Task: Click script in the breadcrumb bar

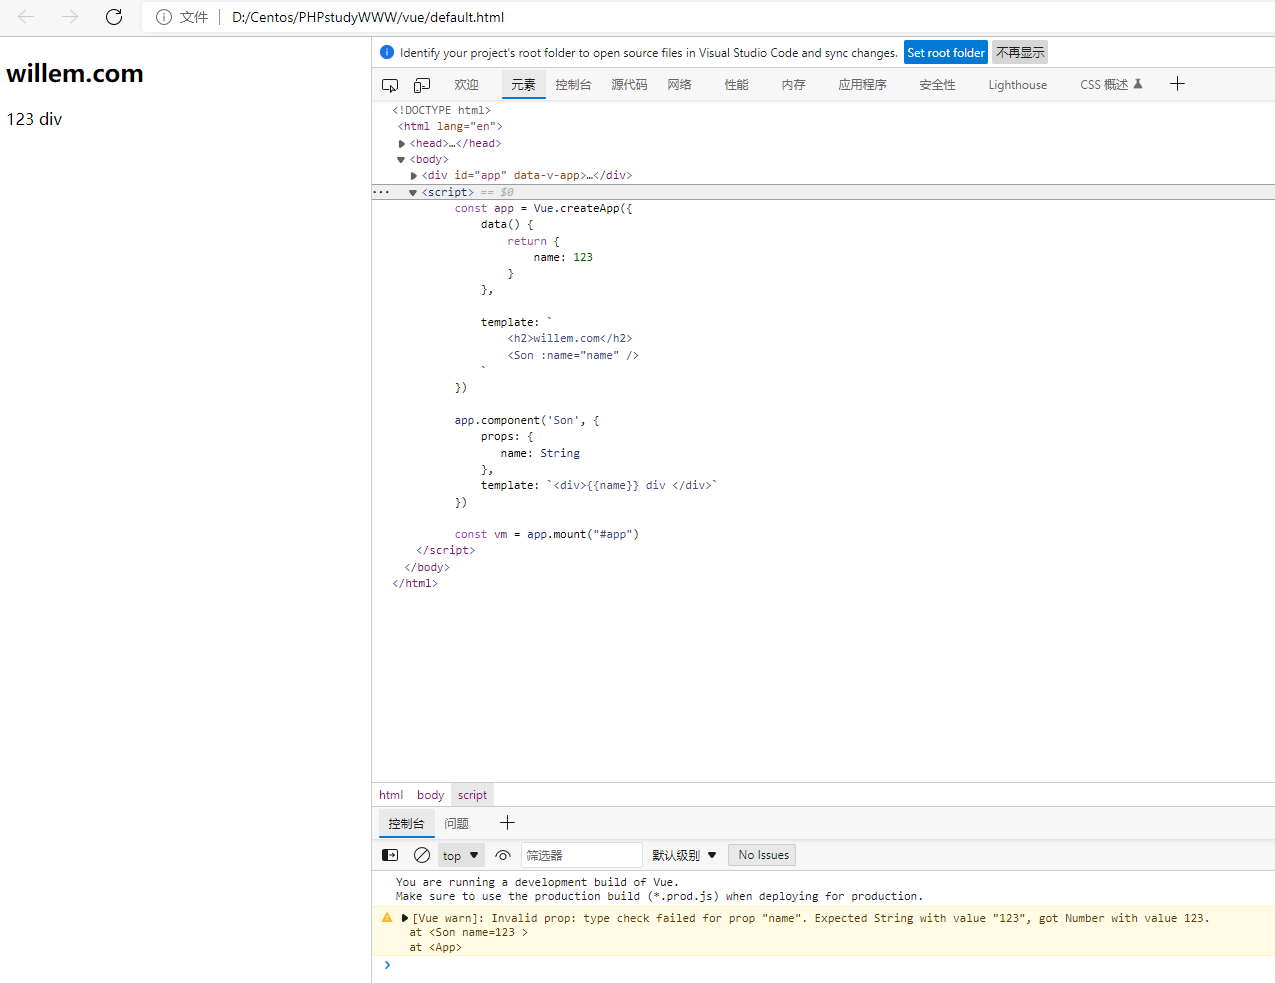Action: click(x=472, y=795)
